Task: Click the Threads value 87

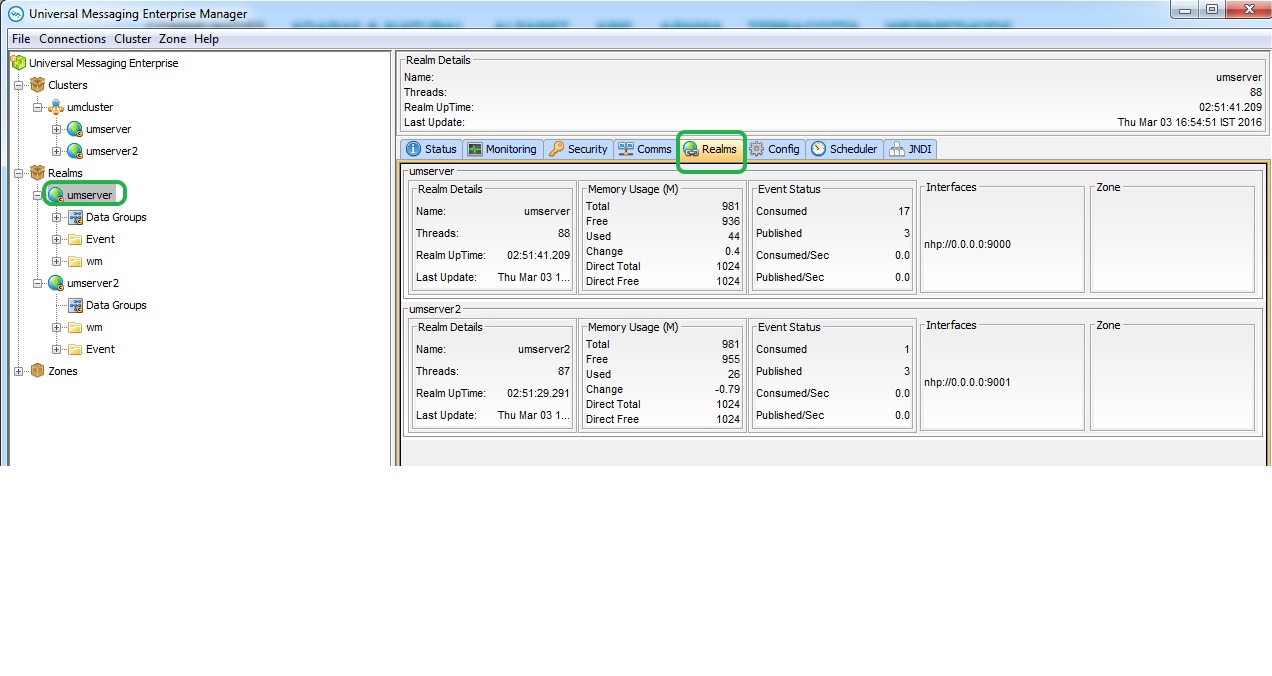Action: [564, 371]
